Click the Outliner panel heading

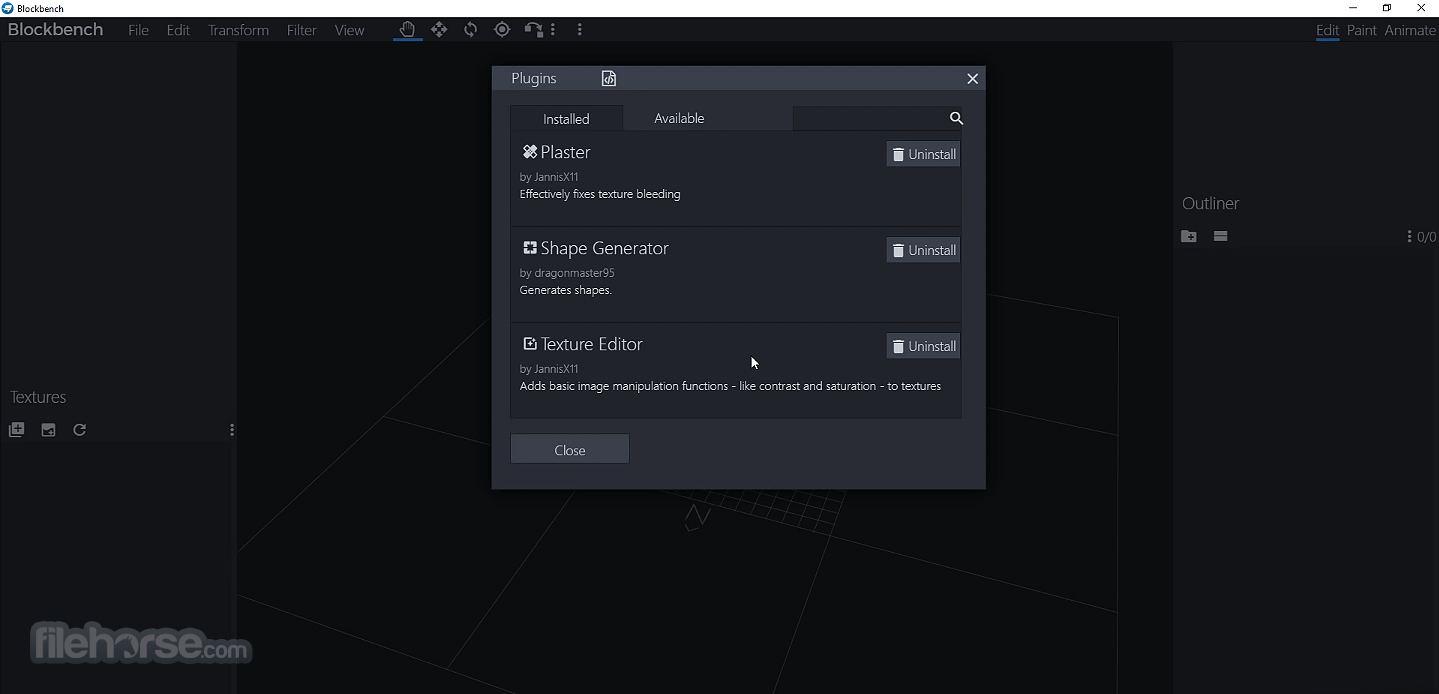(x=1210, y=203)
